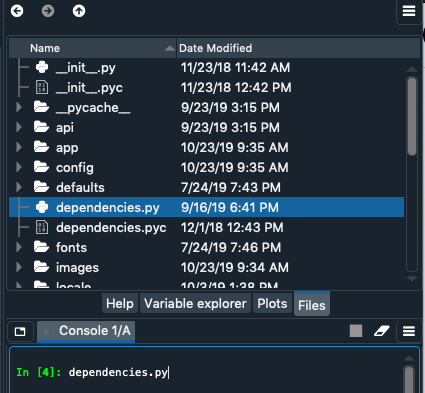Image resolution: width=425 pixels, height=393 pixels.
Task: Click the file list vertical scrollbar thumb
Action: (412, 116)
